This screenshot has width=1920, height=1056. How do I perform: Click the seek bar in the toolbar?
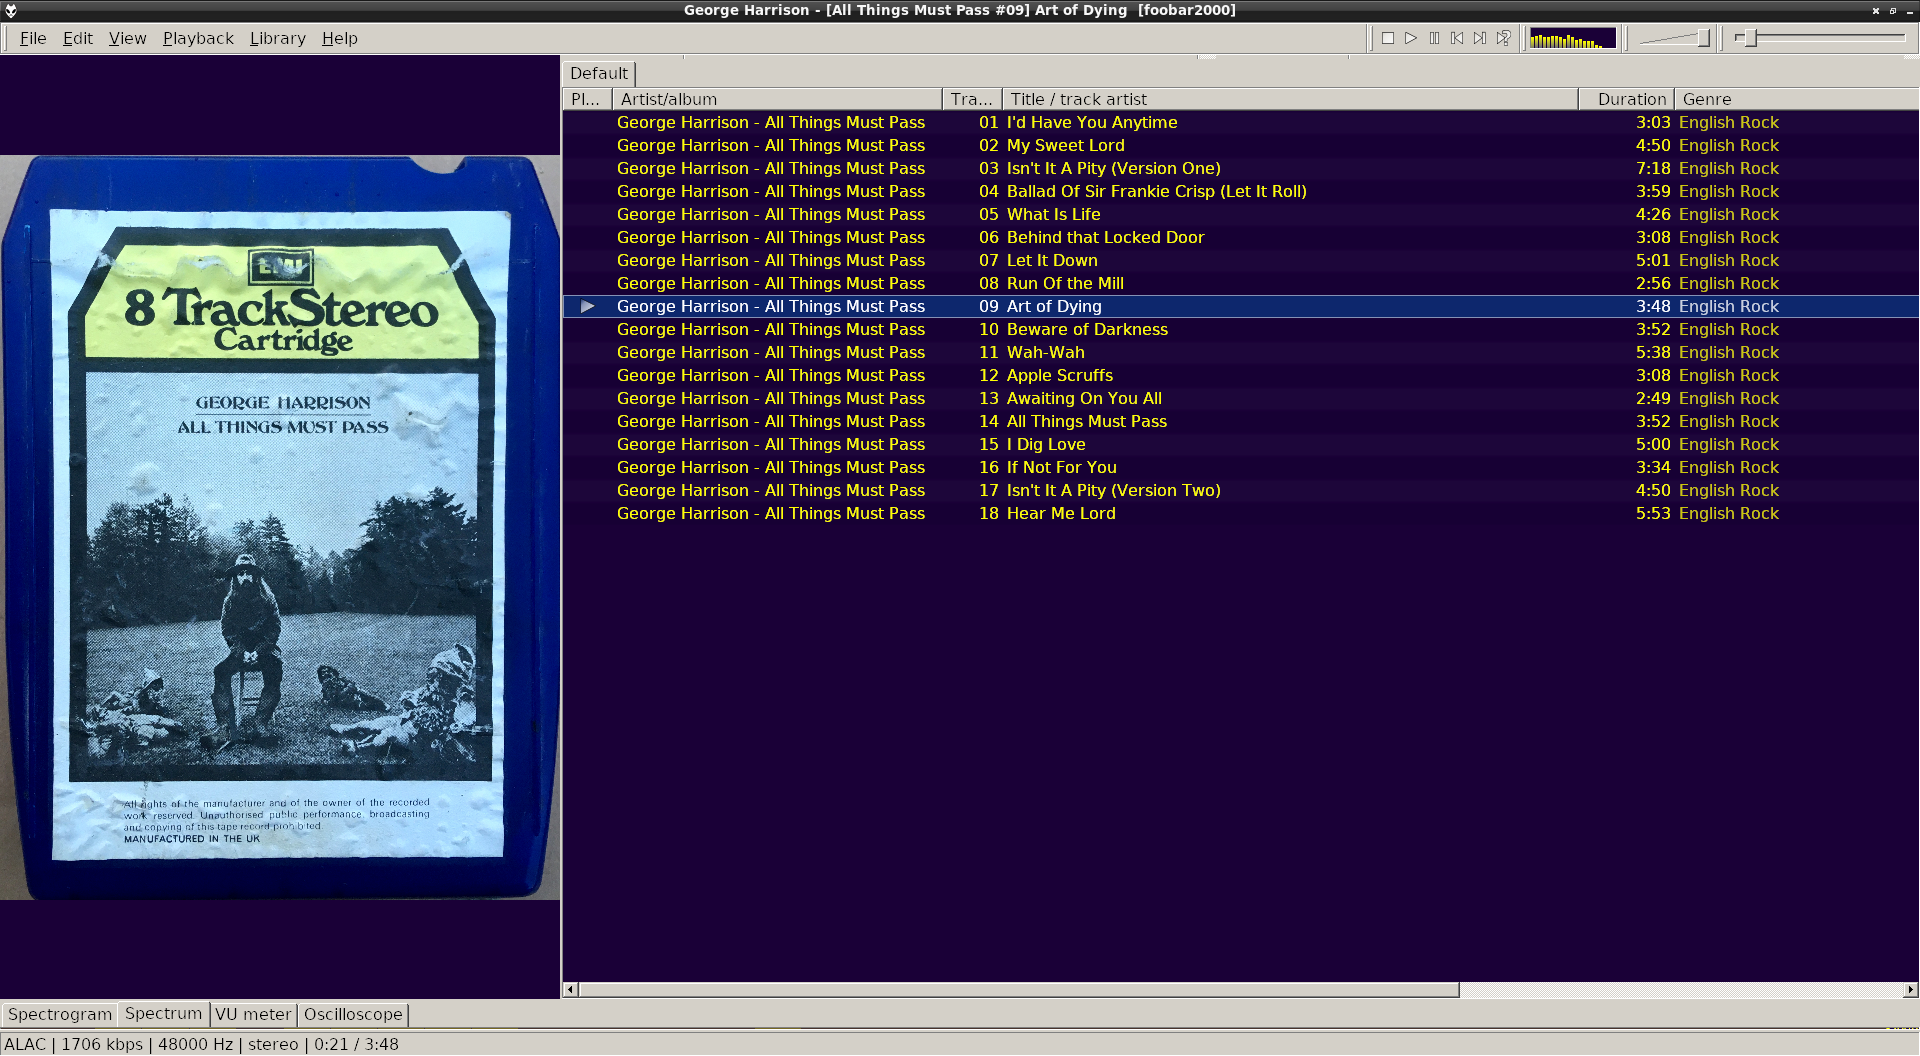[x=1820, y=38]
